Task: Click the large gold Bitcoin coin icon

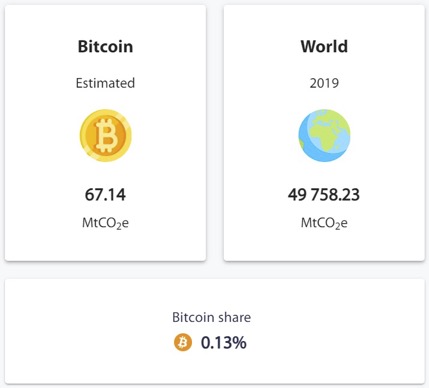Action: point(106,136)
